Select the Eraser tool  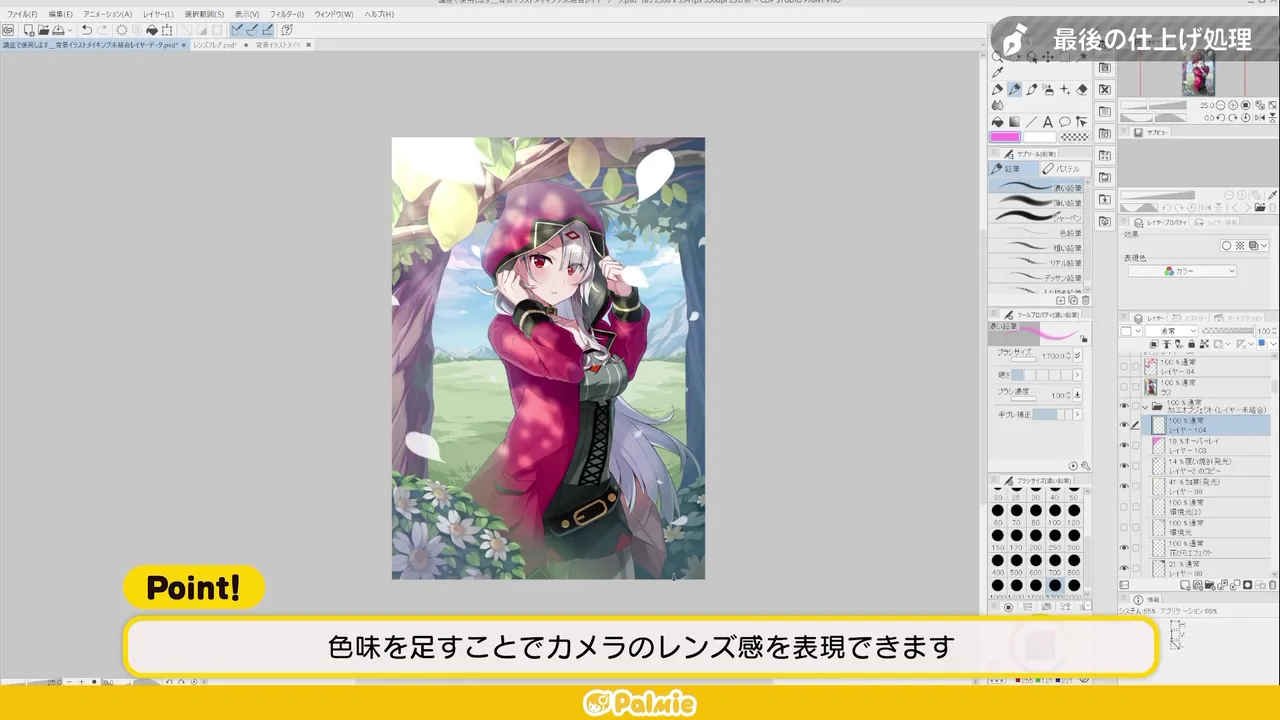1082,89
